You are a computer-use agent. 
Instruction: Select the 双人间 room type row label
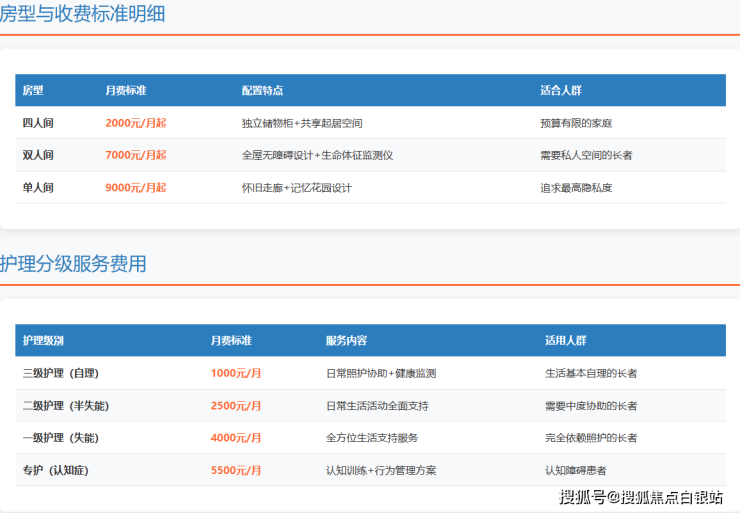coord(38,155)
